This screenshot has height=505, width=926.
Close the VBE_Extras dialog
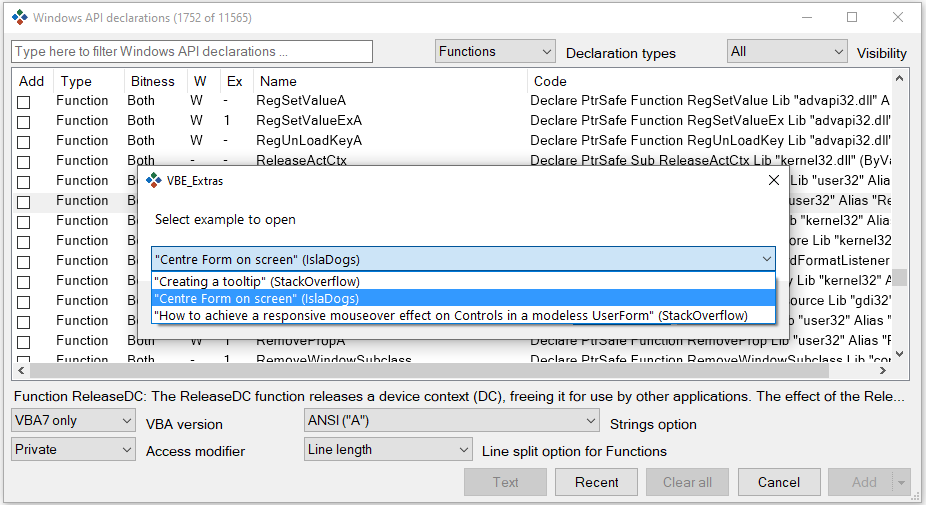click(x=774, y=180)
